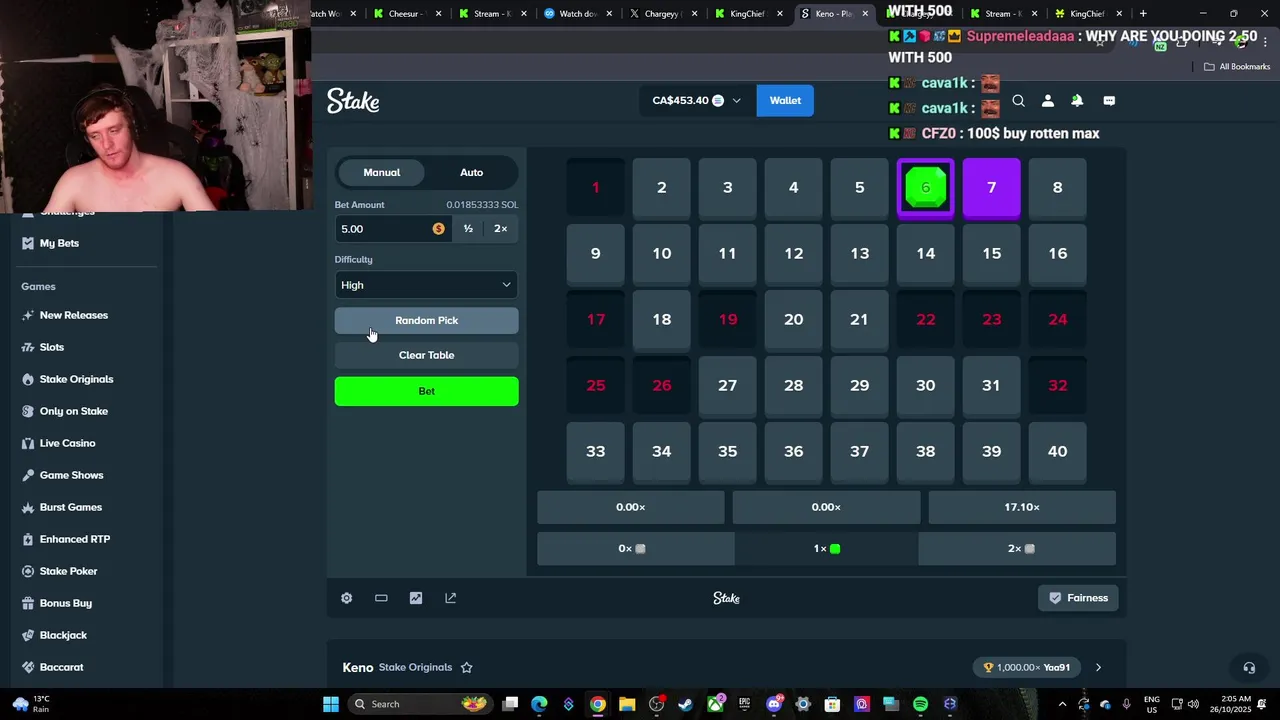This screenshot has height=720, width=1280.
Task: Open the Difficulty dropdown set to High
Action: (426, 285)
